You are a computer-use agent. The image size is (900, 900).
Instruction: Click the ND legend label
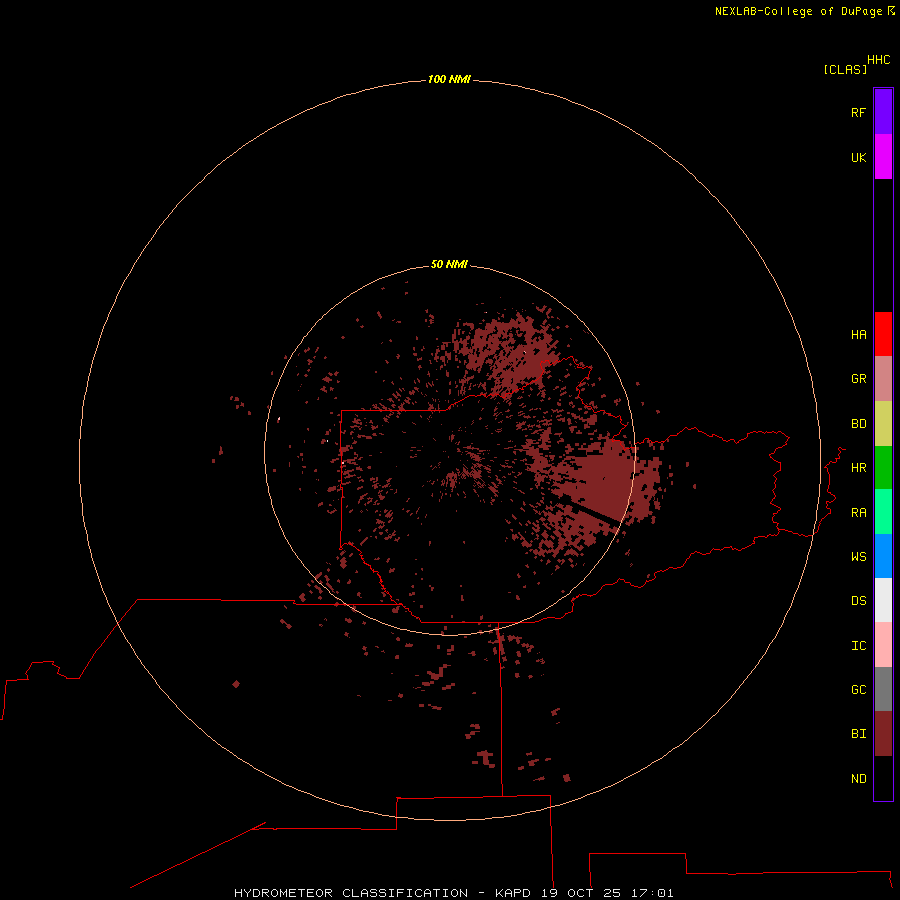click(858, 779)
